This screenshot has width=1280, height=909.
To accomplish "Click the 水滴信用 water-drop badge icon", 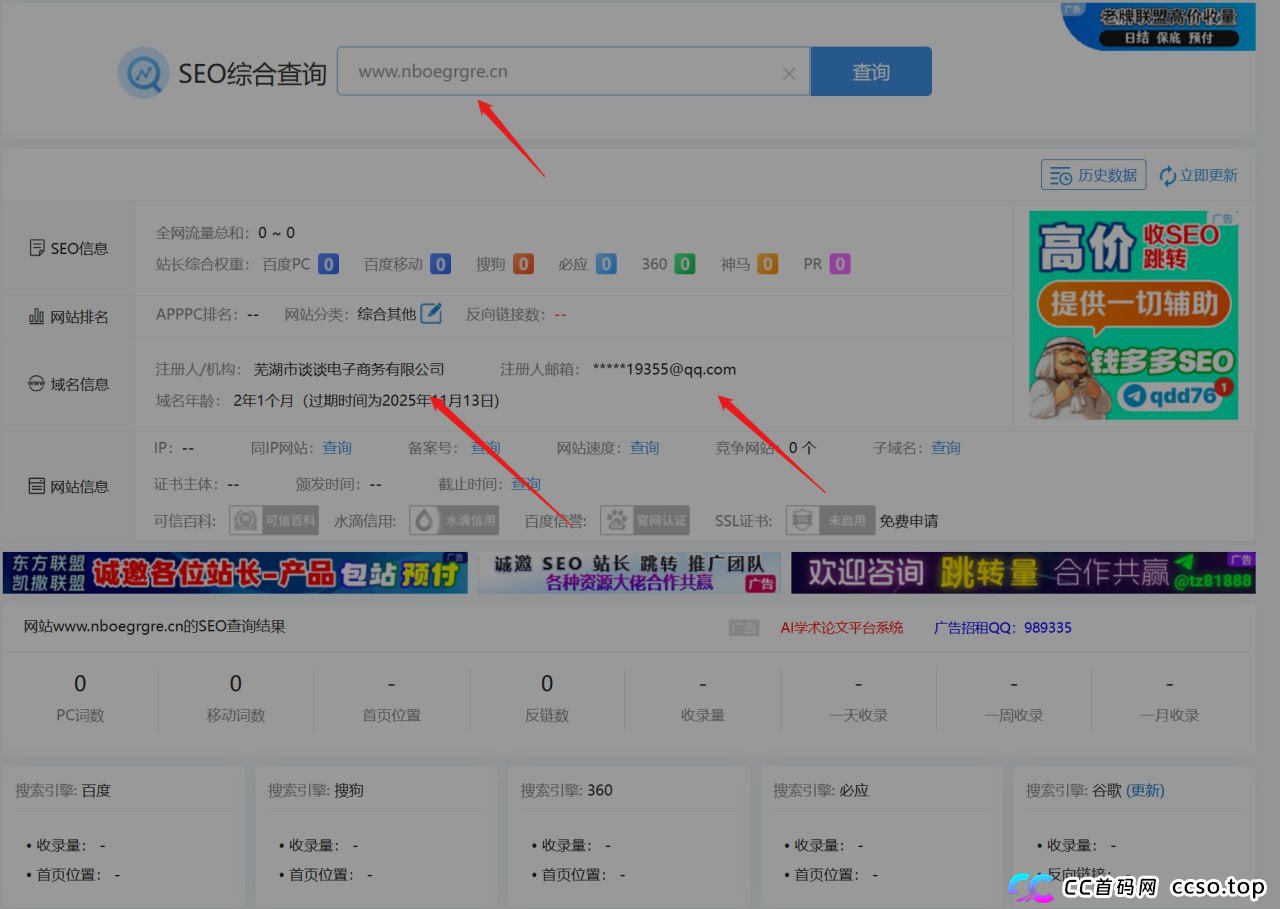I will coord(422,520).
